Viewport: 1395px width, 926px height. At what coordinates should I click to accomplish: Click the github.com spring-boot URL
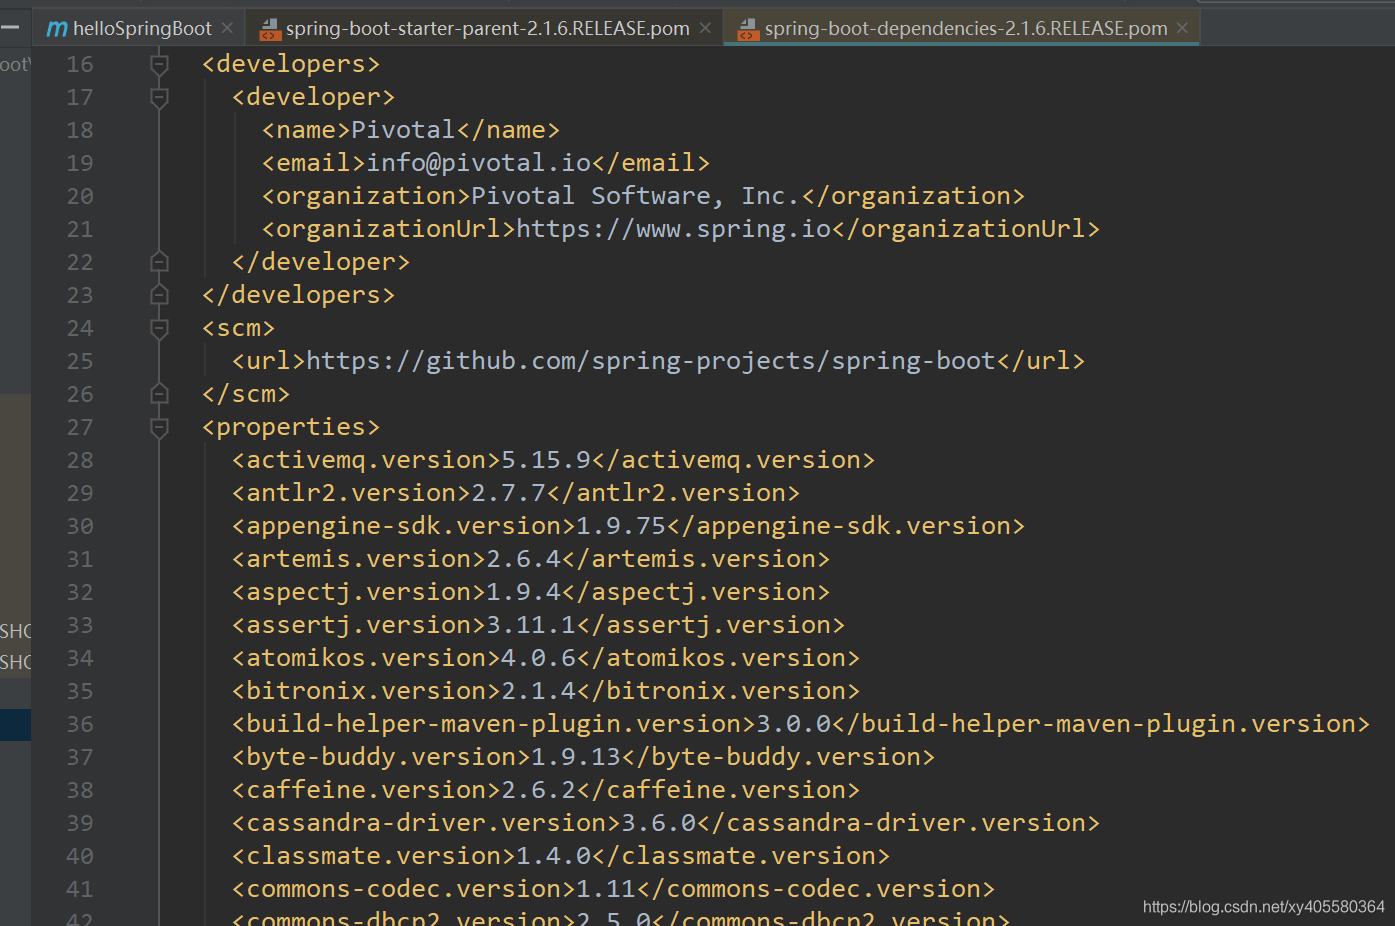[x=651, y=361]
